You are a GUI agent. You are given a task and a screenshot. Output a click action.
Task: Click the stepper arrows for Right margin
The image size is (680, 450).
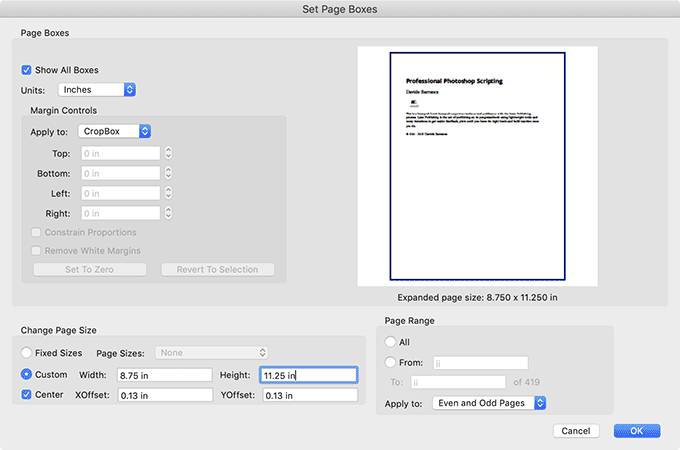168,213
